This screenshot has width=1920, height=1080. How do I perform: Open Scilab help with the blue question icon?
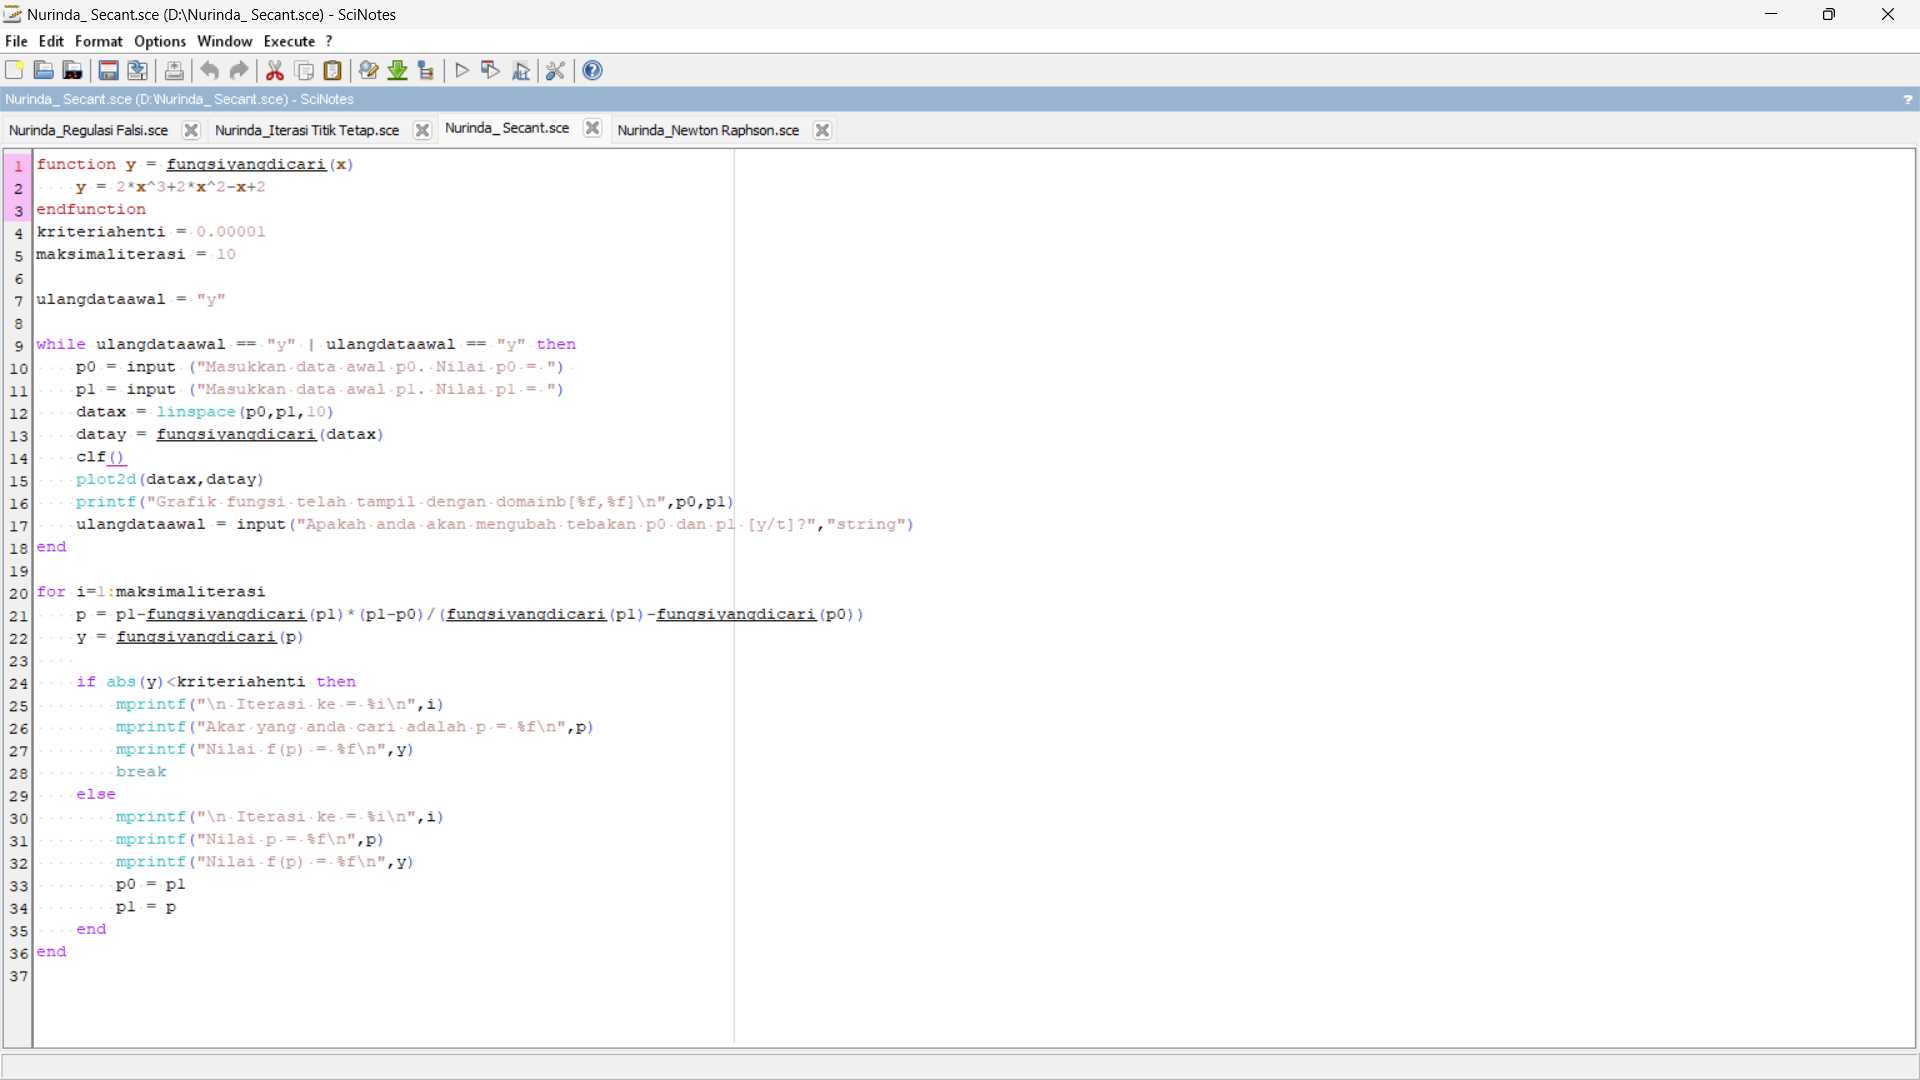594,71
